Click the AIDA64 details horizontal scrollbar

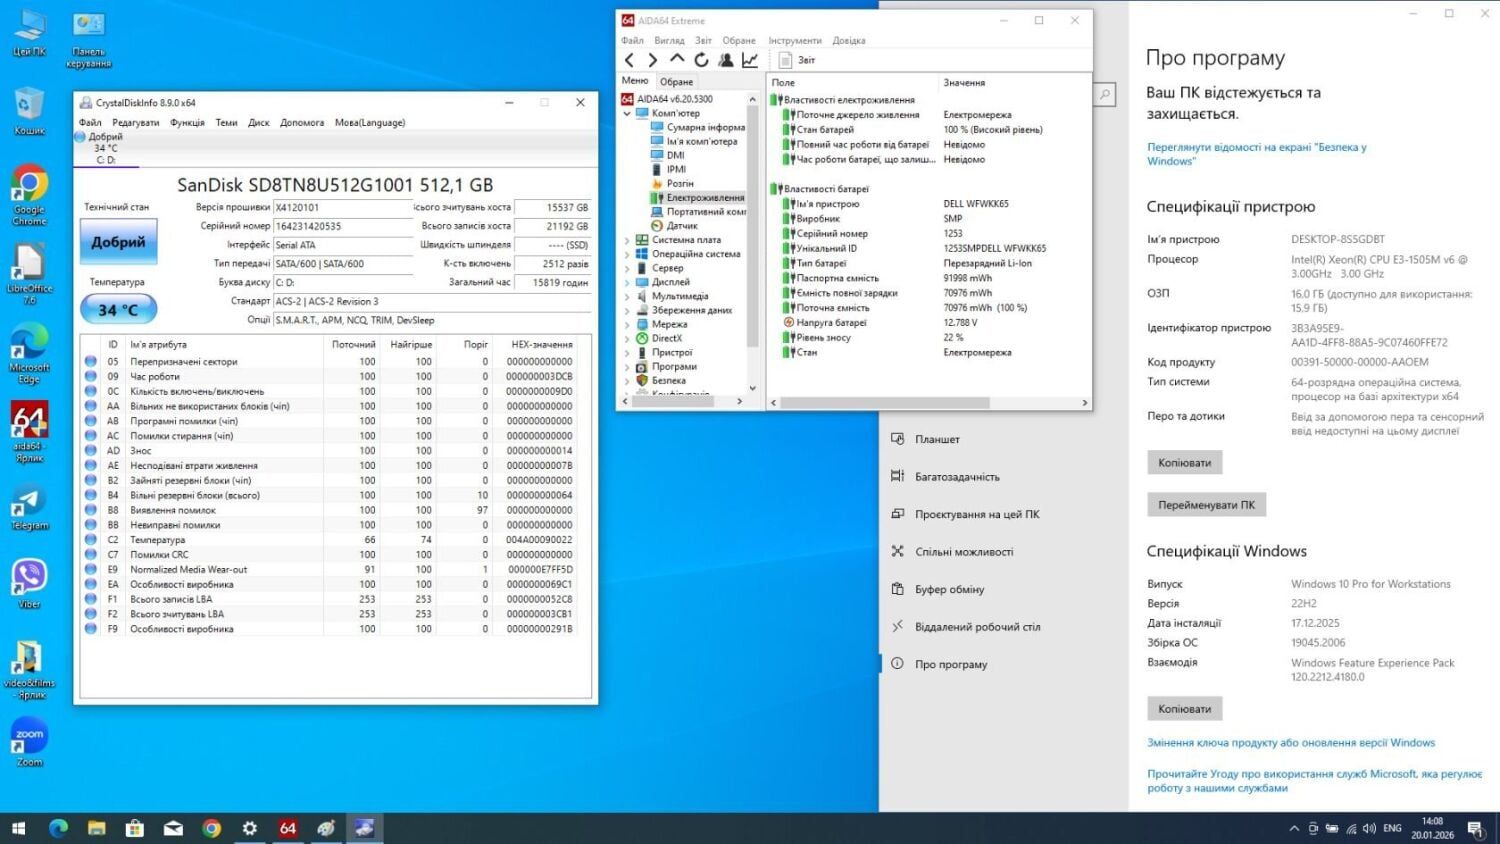(884, 403)
